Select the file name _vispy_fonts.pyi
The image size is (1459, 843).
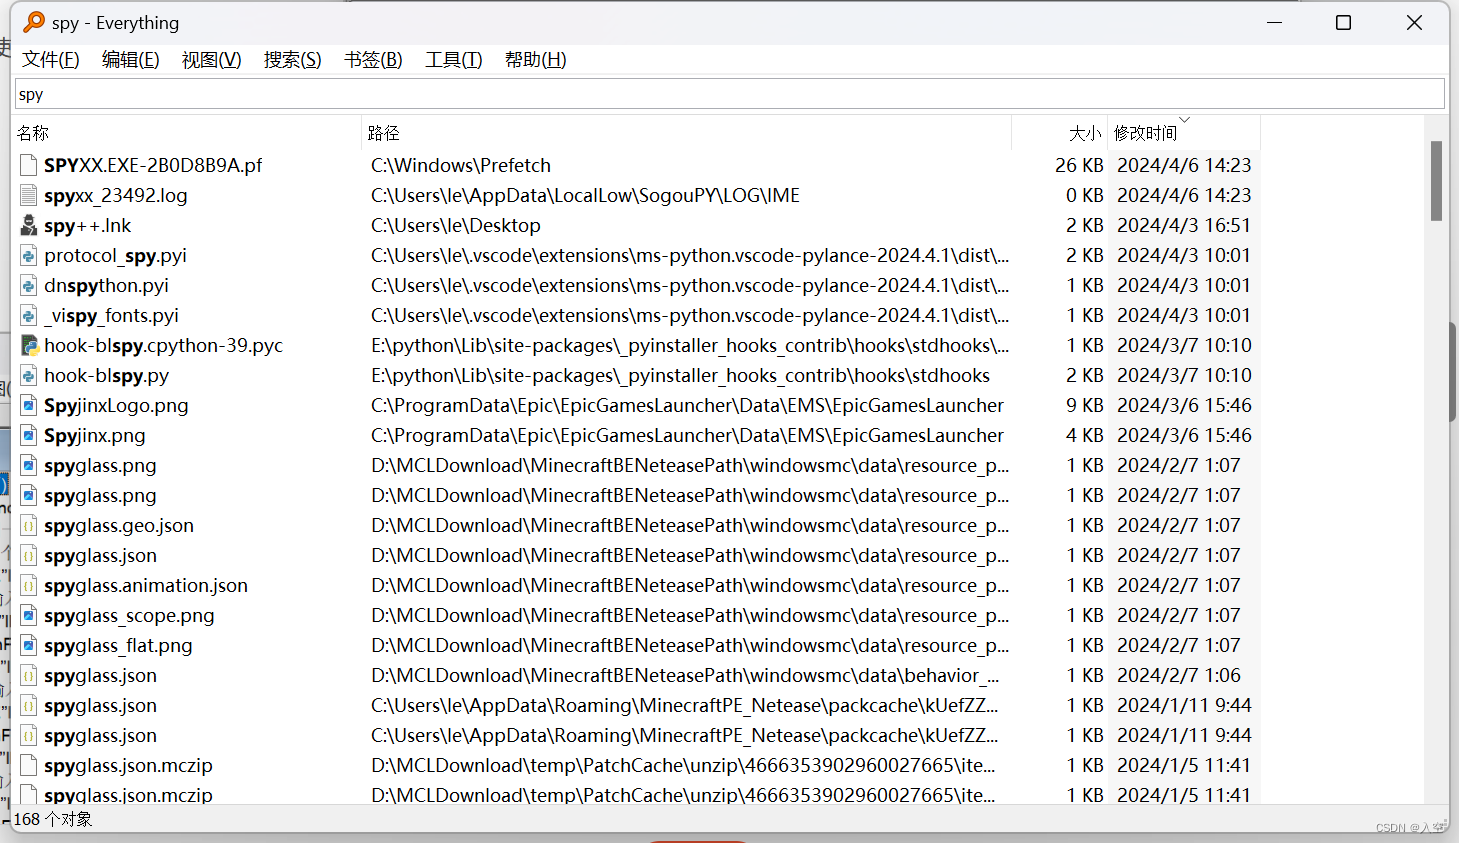tap(111, 315)
